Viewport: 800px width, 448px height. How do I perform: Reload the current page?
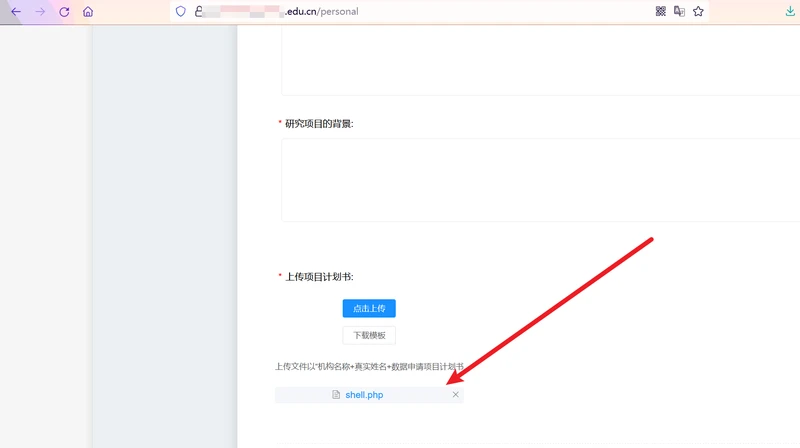coord(64,11)
